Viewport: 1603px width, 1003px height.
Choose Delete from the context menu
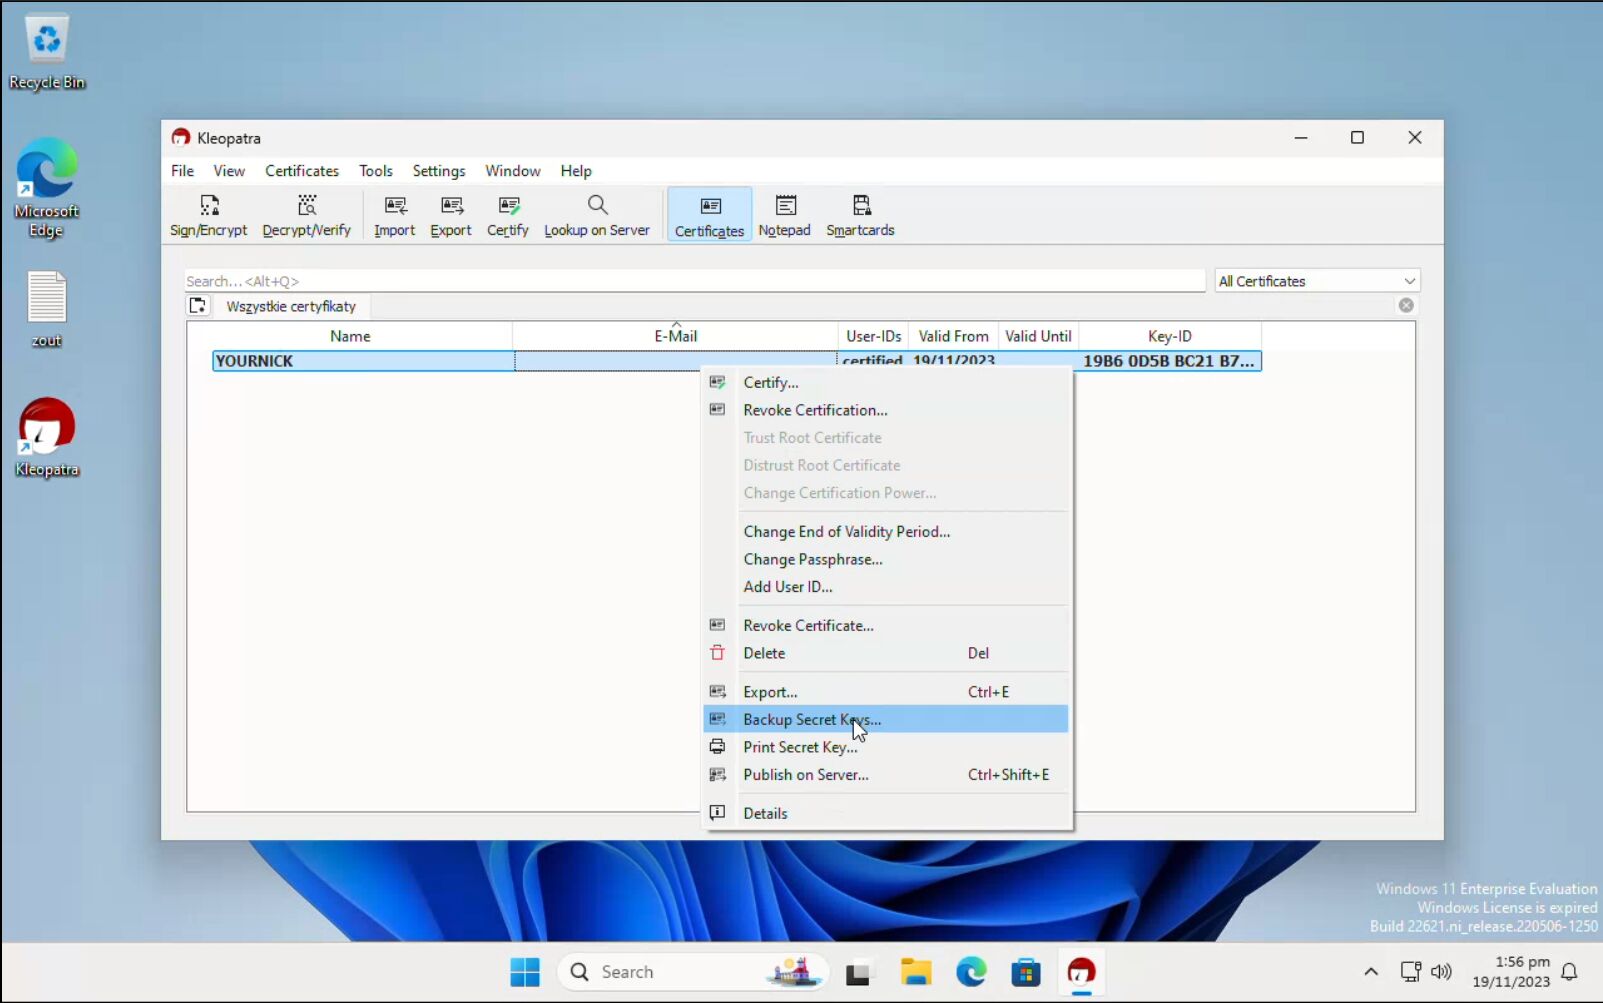click(x=764, y=654)
